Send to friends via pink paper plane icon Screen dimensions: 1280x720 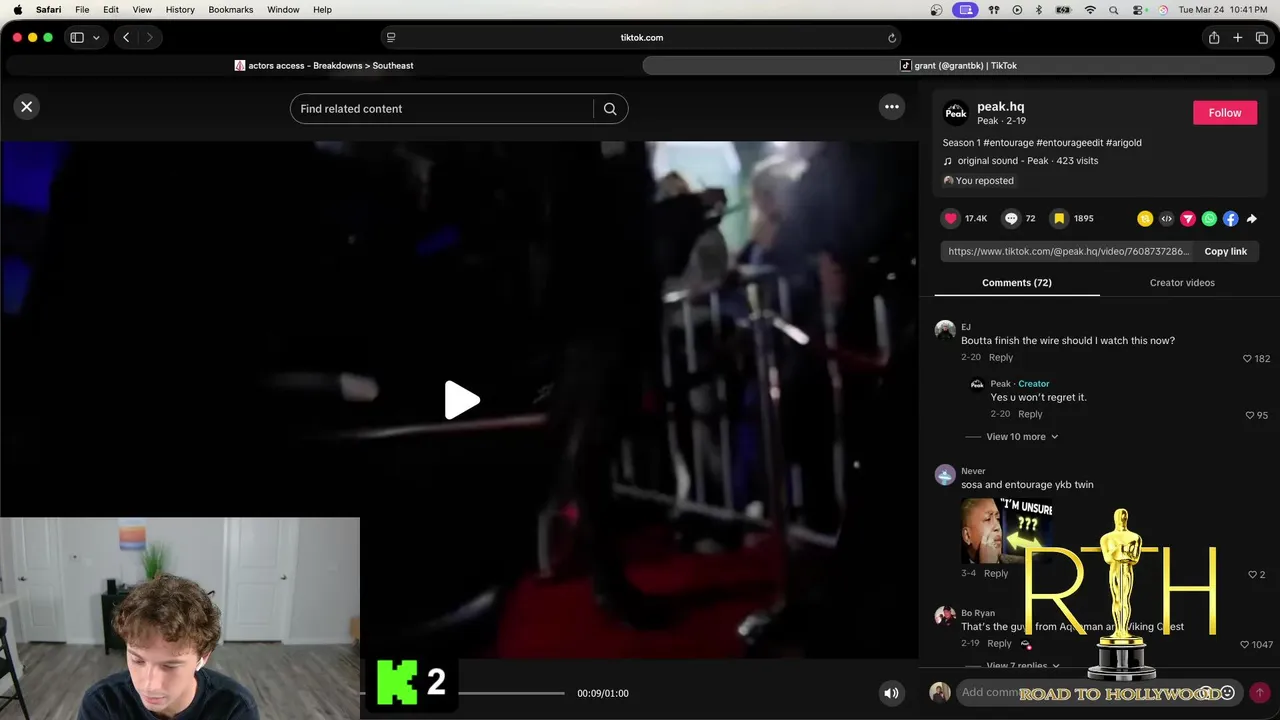click(x=1188, y=219)
